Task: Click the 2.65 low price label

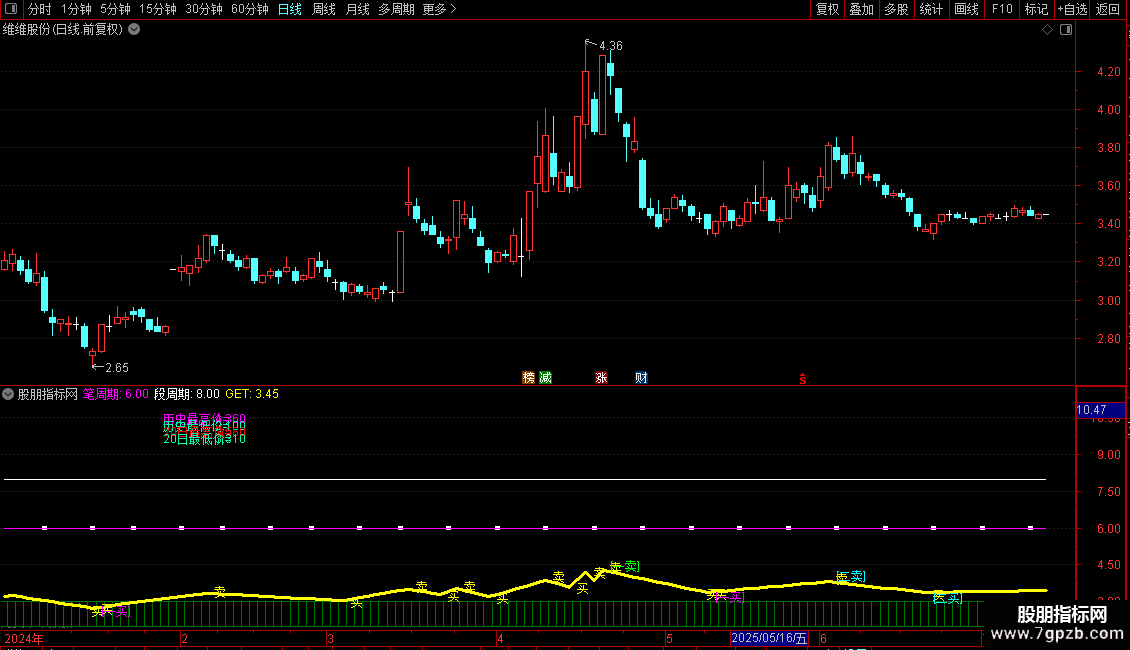Action: [x=117, y=368]
